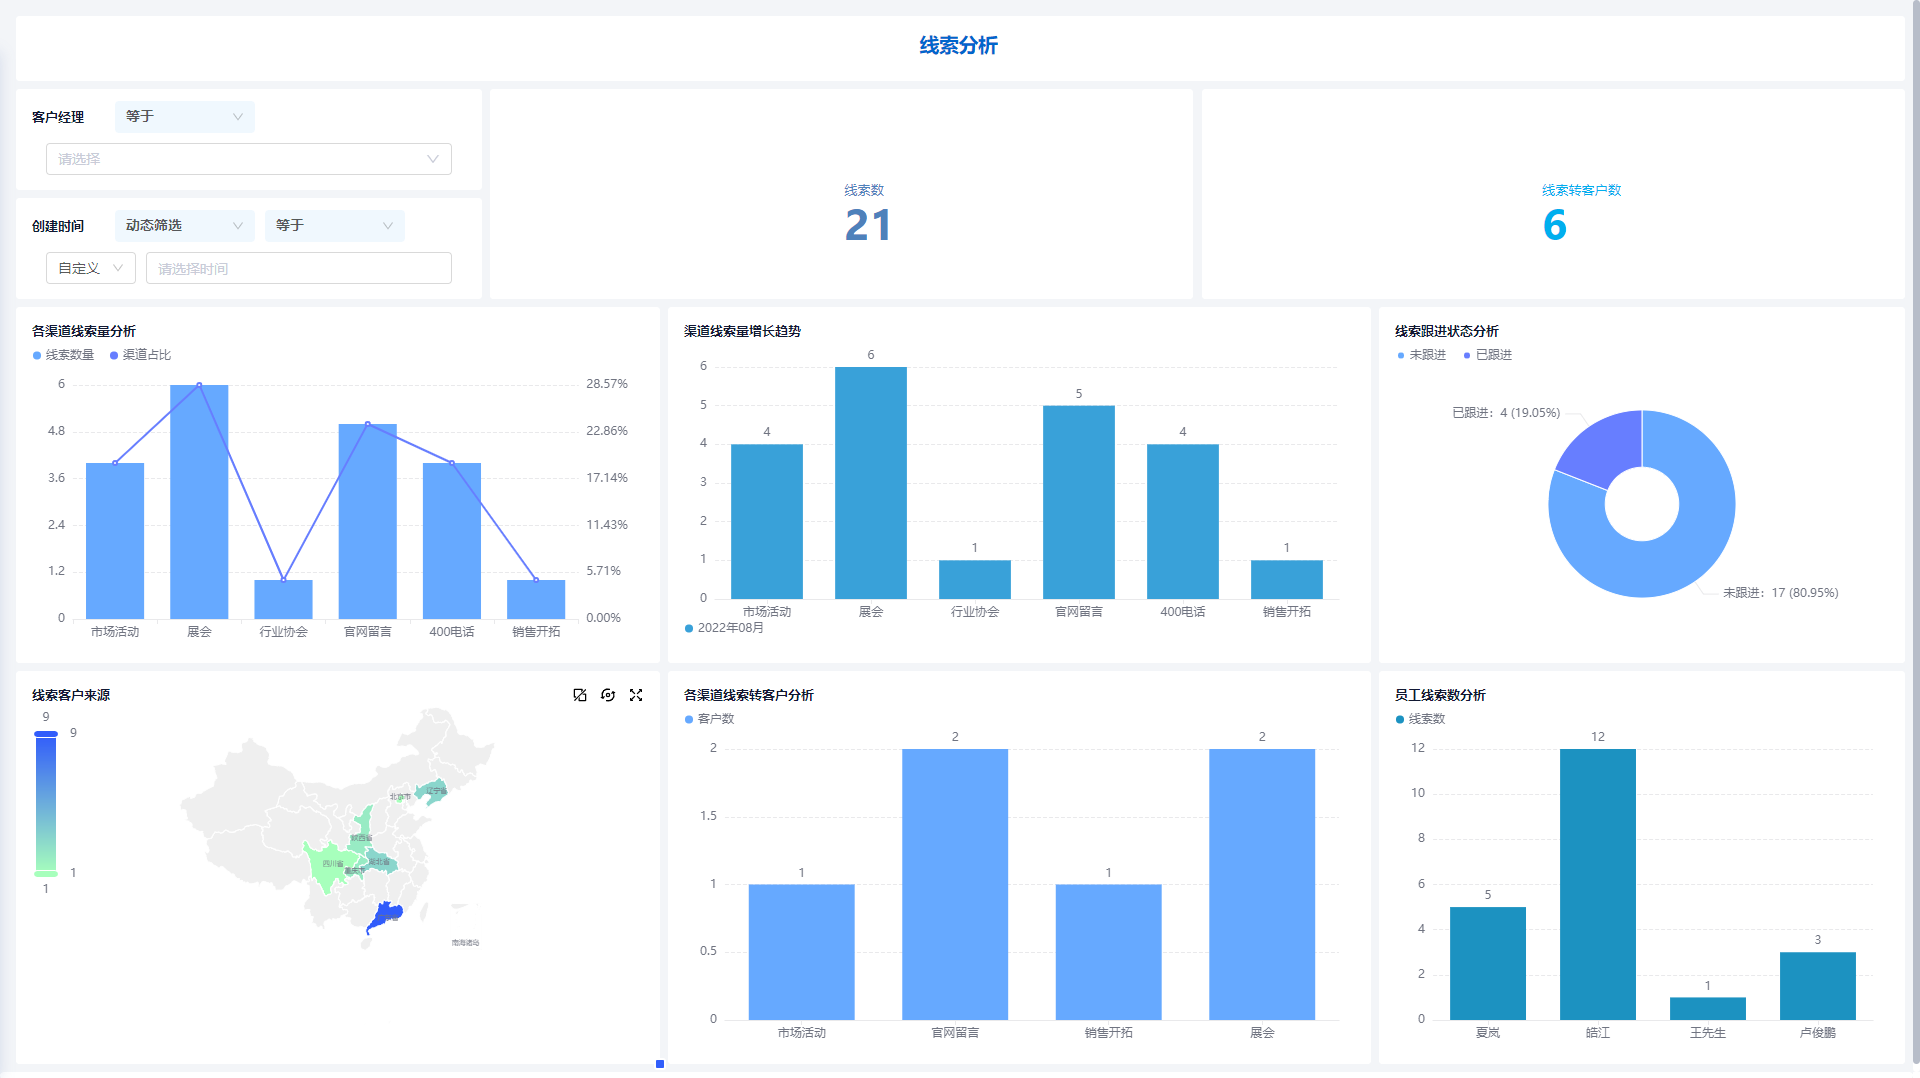Click the 展会 bar labeled 6 in growth trend
Image resolution: width=1920 pixels, height=1078 pixels.
click(871, 483)
